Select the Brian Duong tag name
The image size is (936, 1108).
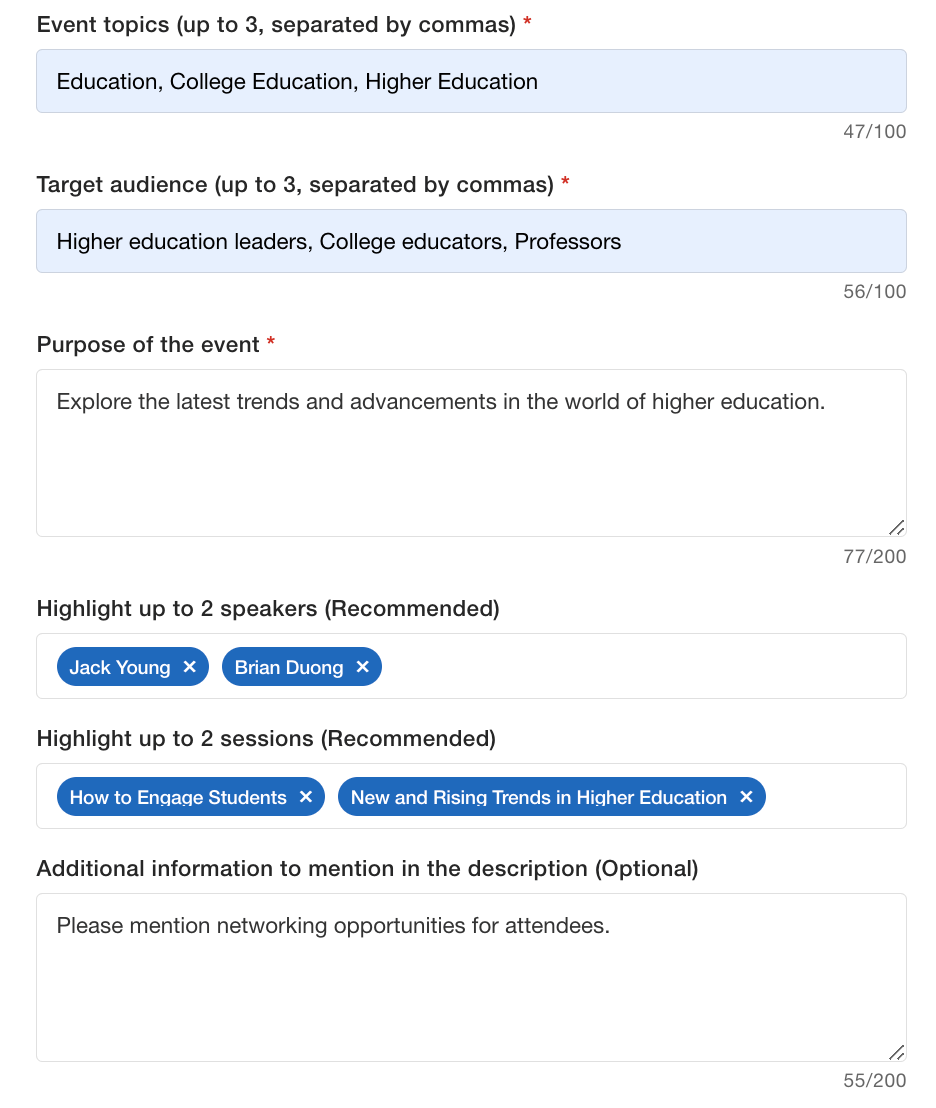coord(289,667)
